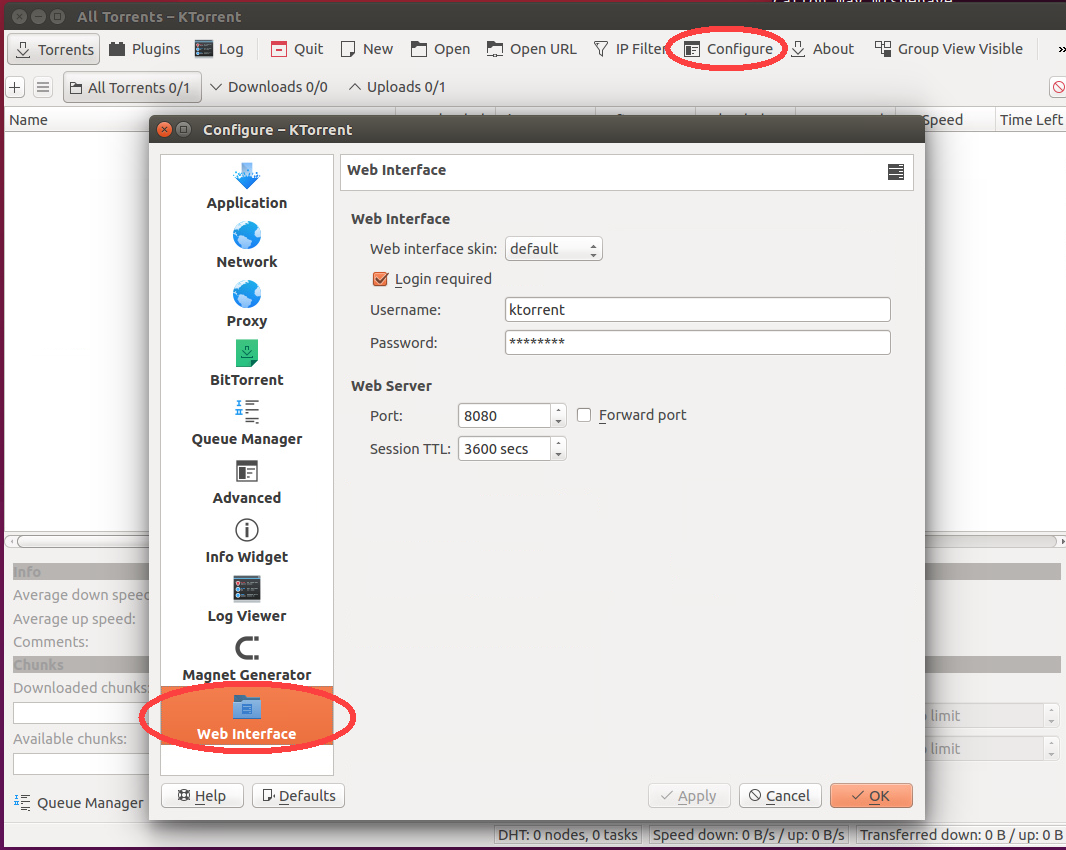Increase Session TTL with up arrow
Viewport: 1066px width, 850px height.
[558, 443]
